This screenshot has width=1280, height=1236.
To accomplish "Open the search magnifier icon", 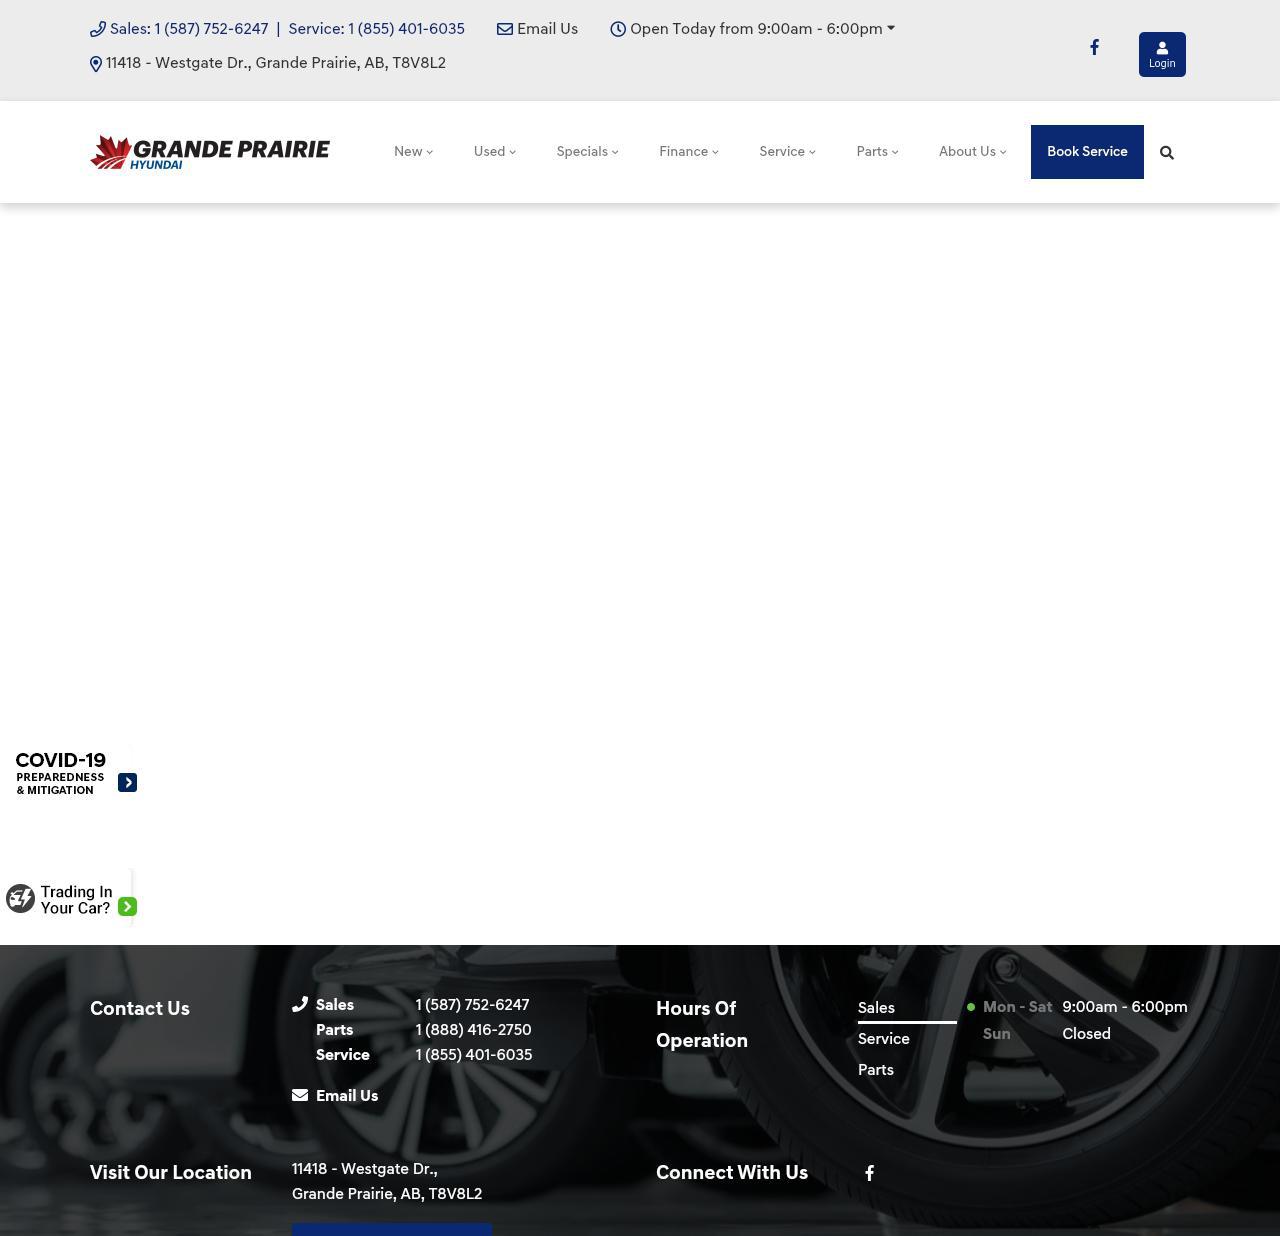I will pyautogui.click(x=1166, y=153).
